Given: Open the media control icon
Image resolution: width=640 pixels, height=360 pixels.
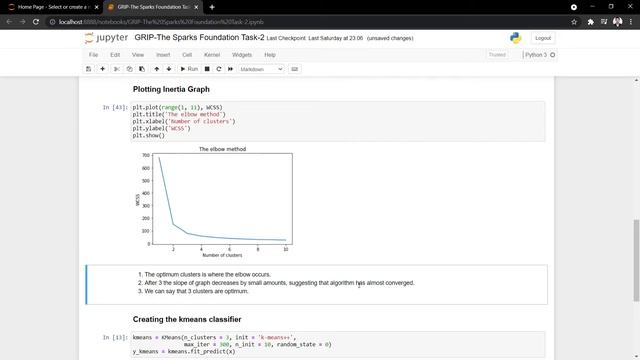Looking at the screenshot, I should pyautogui.click(x=604, y=22).
